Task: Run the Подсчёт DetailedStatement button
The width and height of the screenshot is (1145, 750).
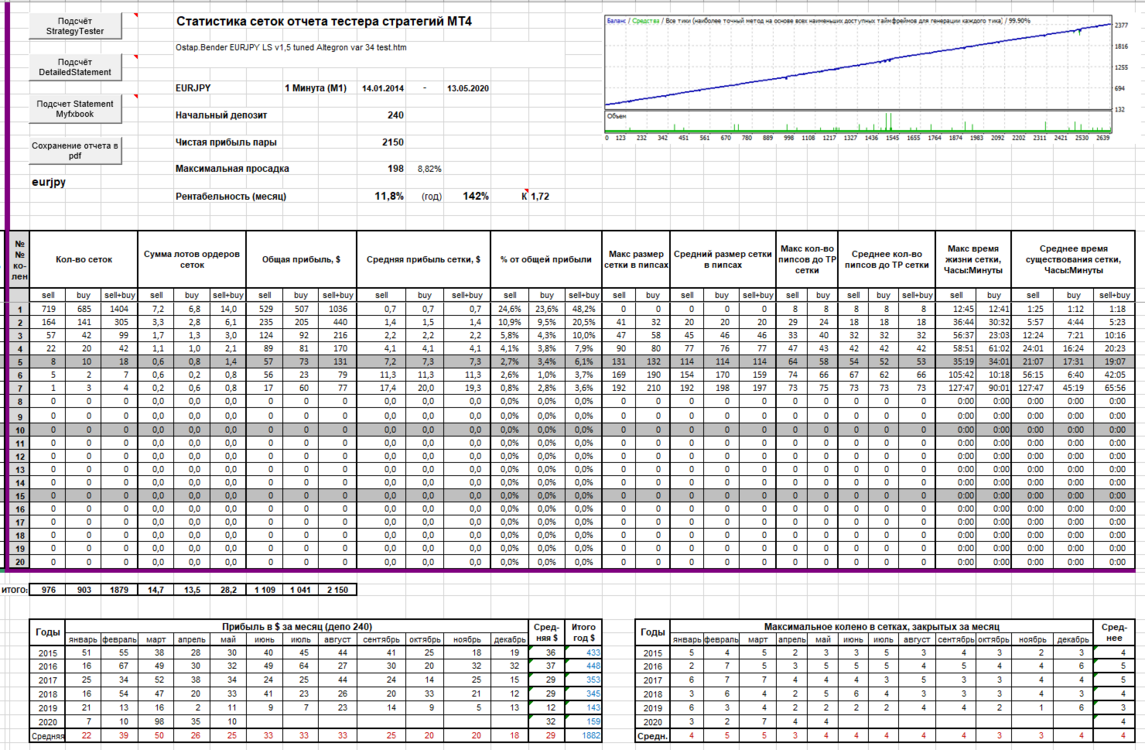Action: tap(75, 67)
